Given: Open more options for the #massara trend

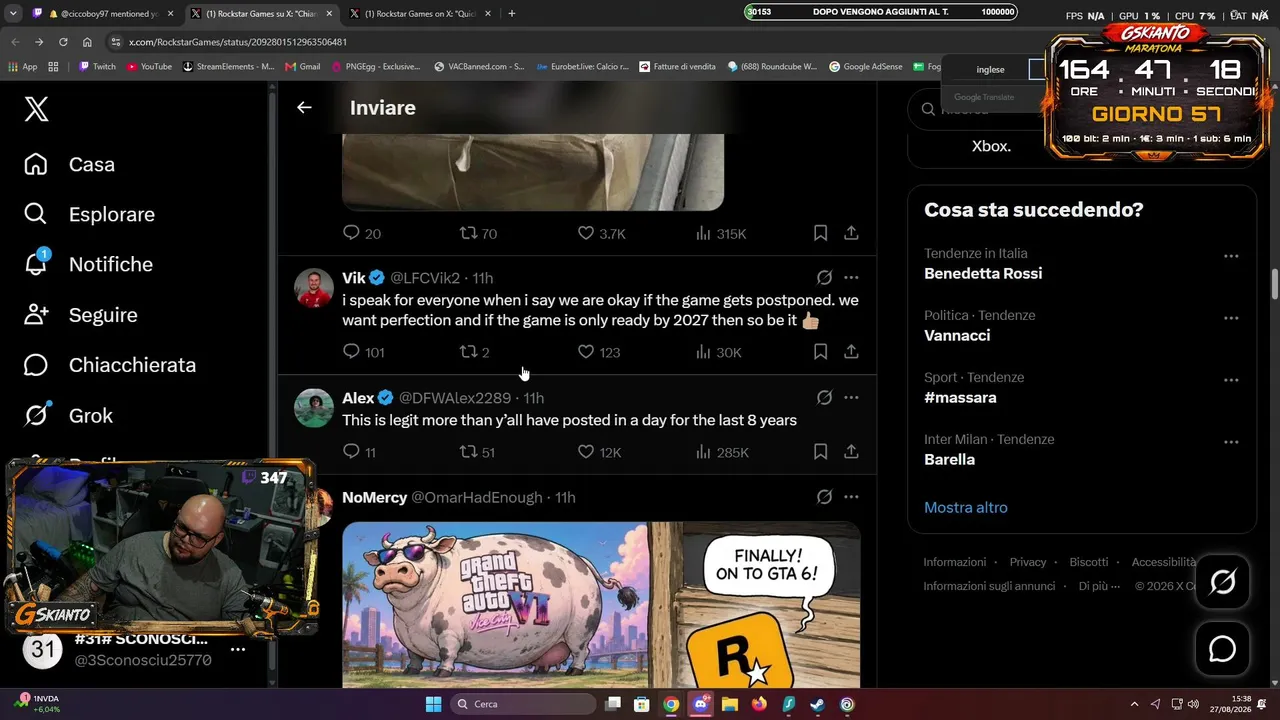Looking at the screenshot, I should click(x=1231, y=380).
